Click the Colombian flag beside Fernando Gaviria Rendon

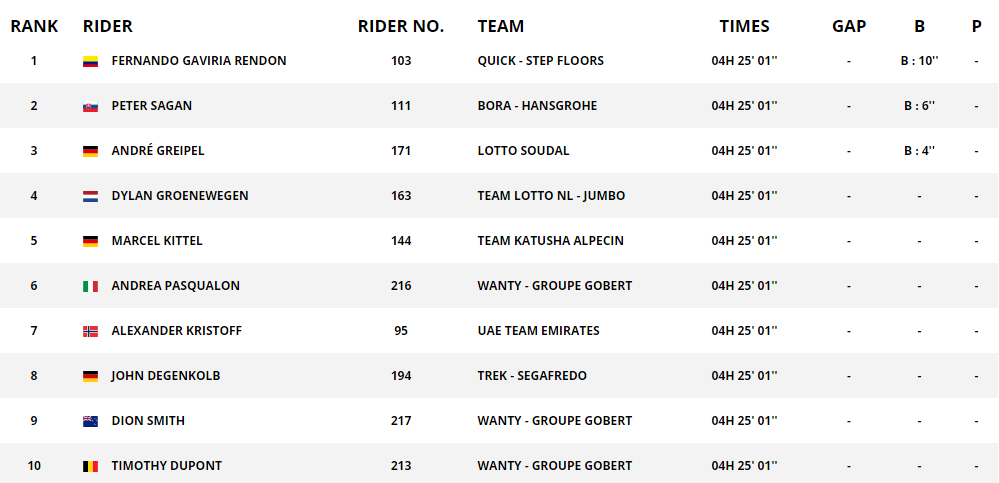pyautogui.click(x=90, y=61)
